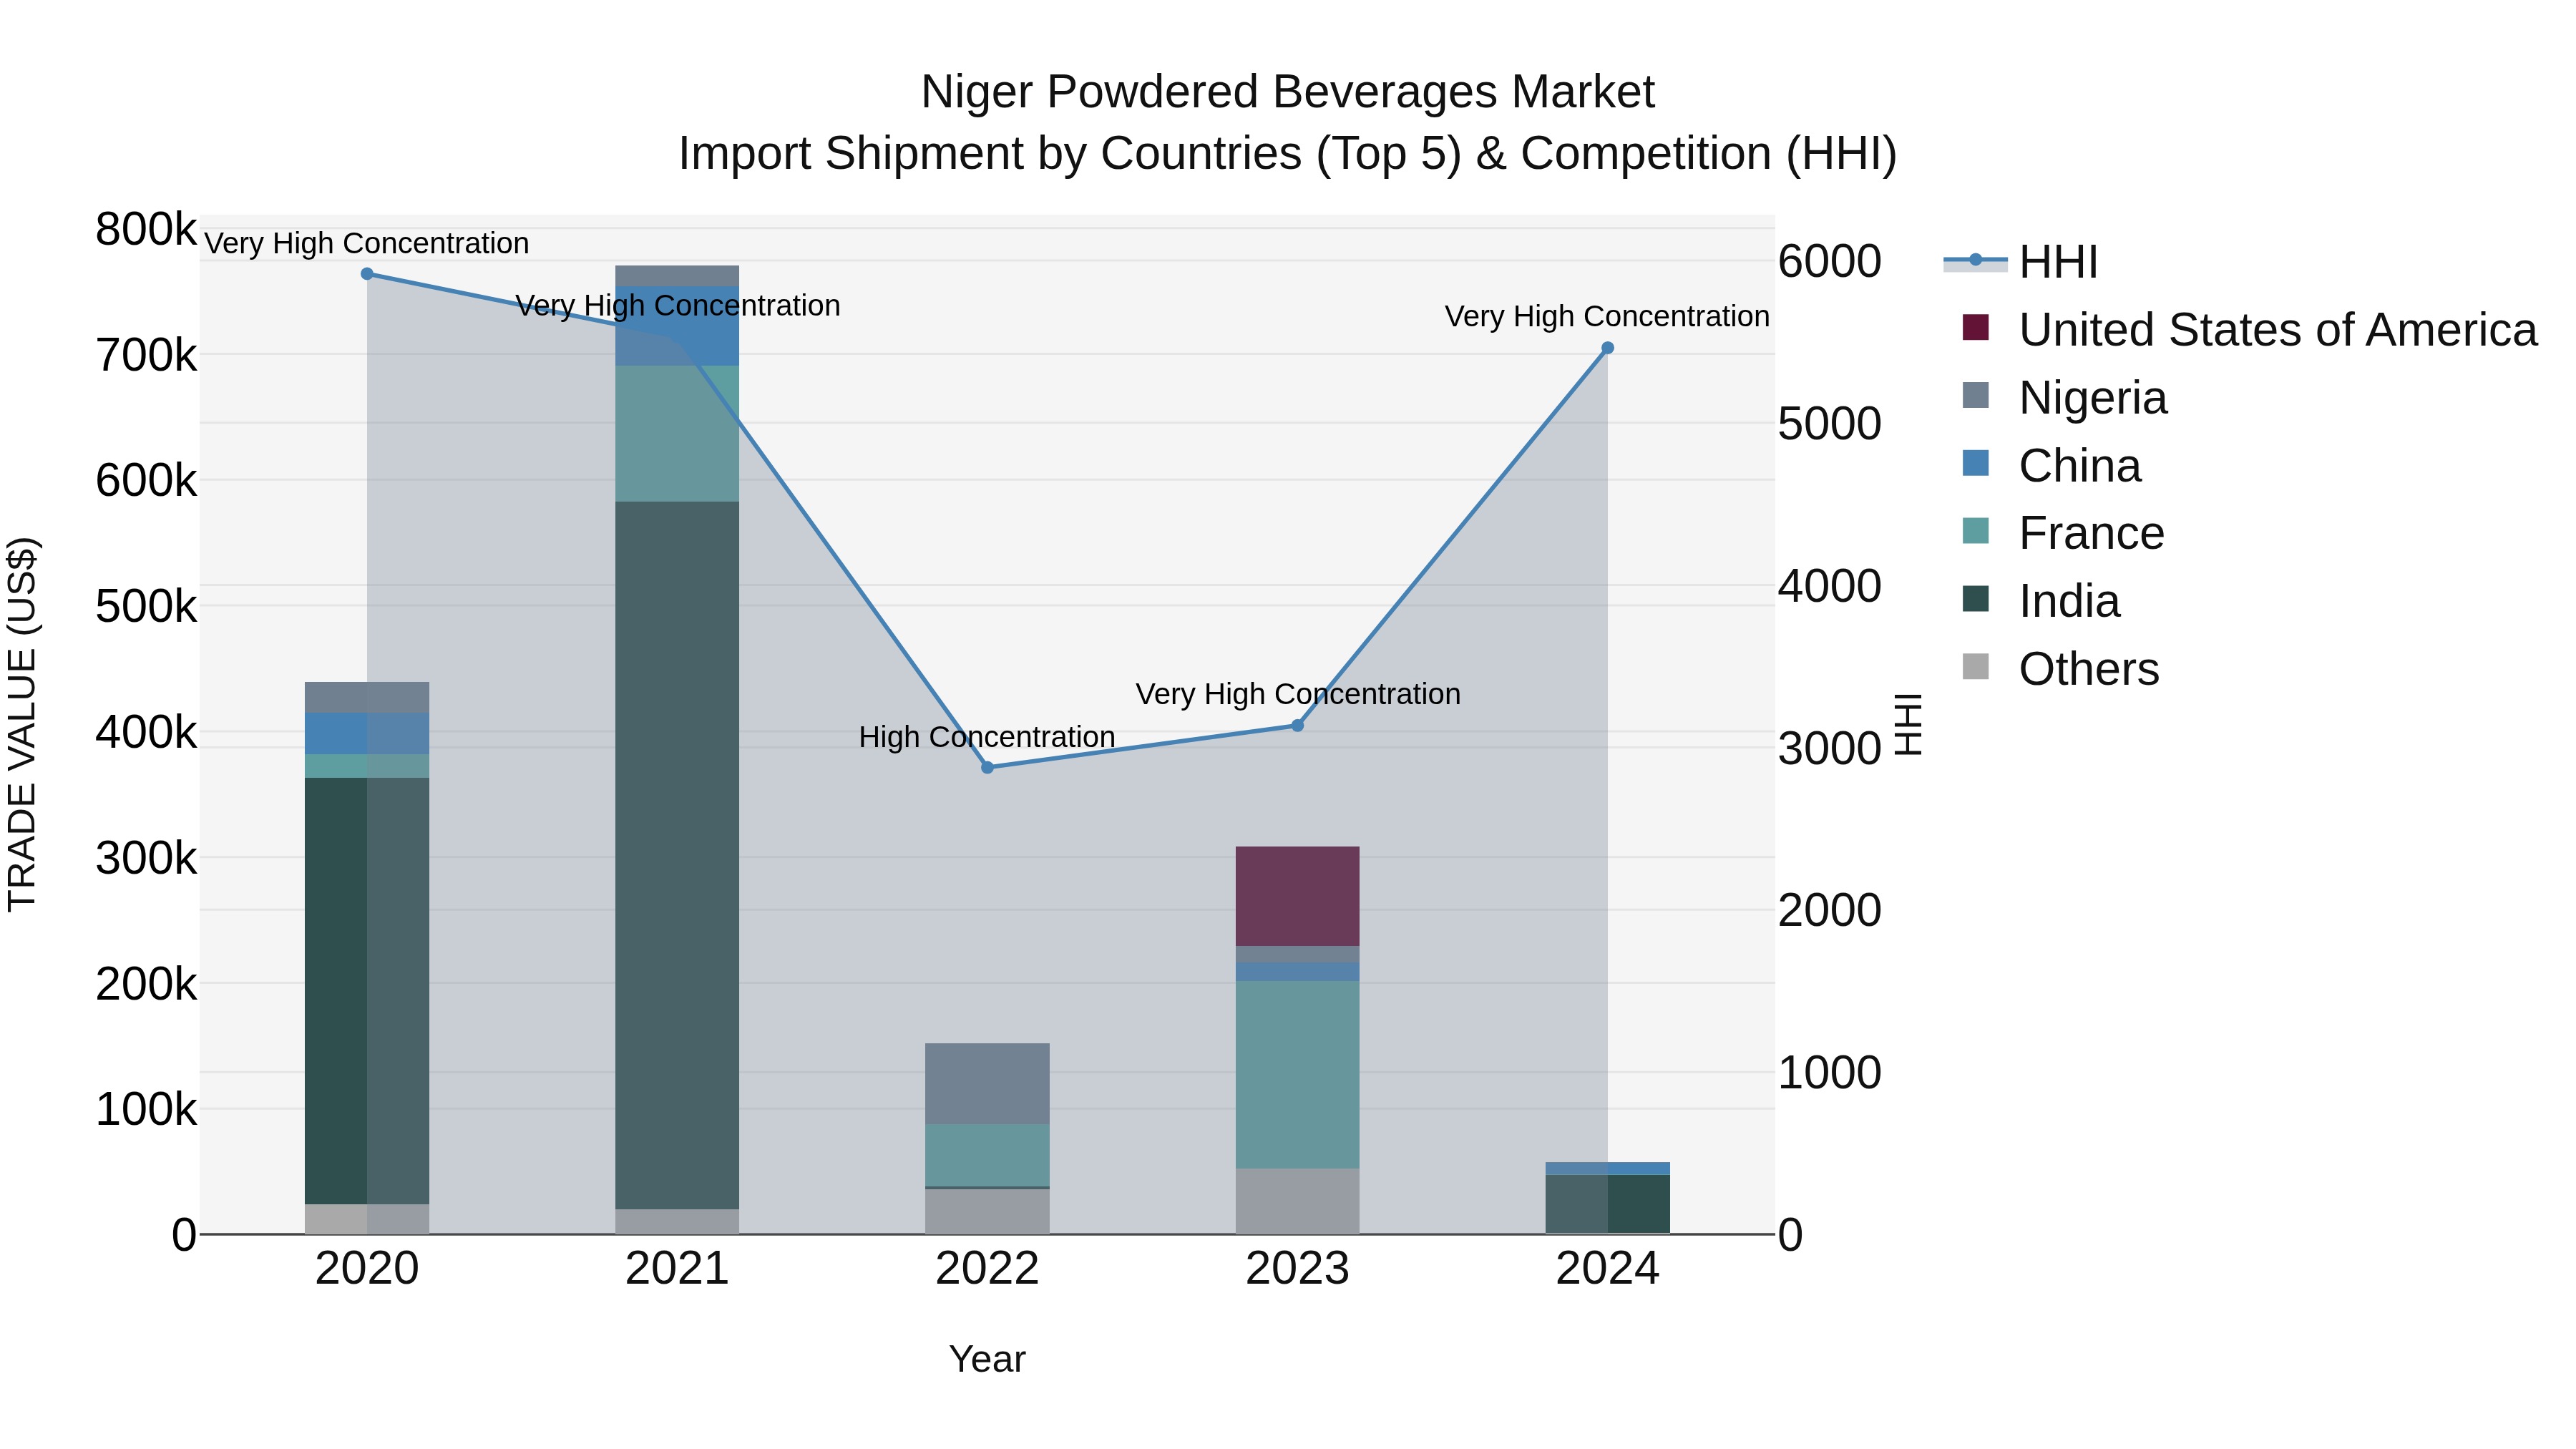Image resolution: width=2576 pixels, height=1449 pixels.
Task: Click the China blue legend swatch
Action: tap(1976, 463)
